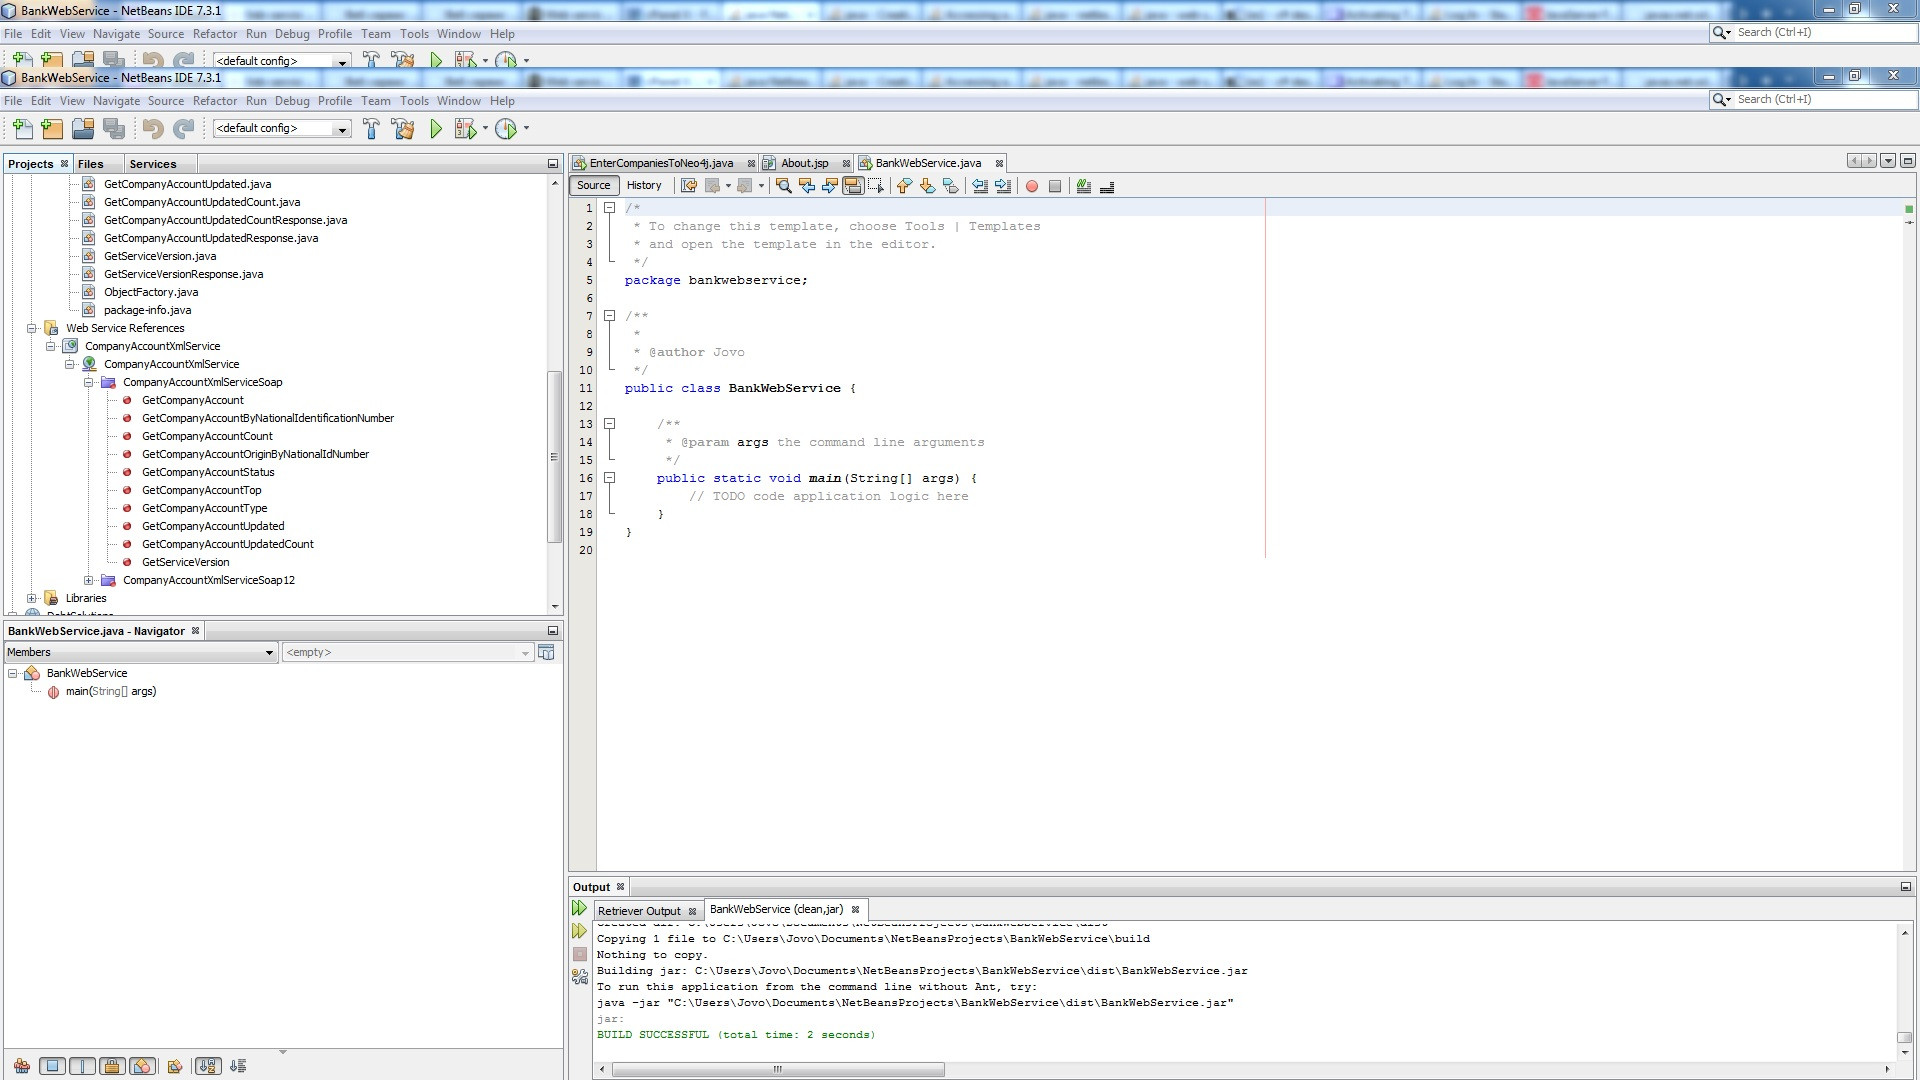The width and height of the screenshot is (1920, 1080).
Task: Click Shift Line Left icon
Action: 980,186
